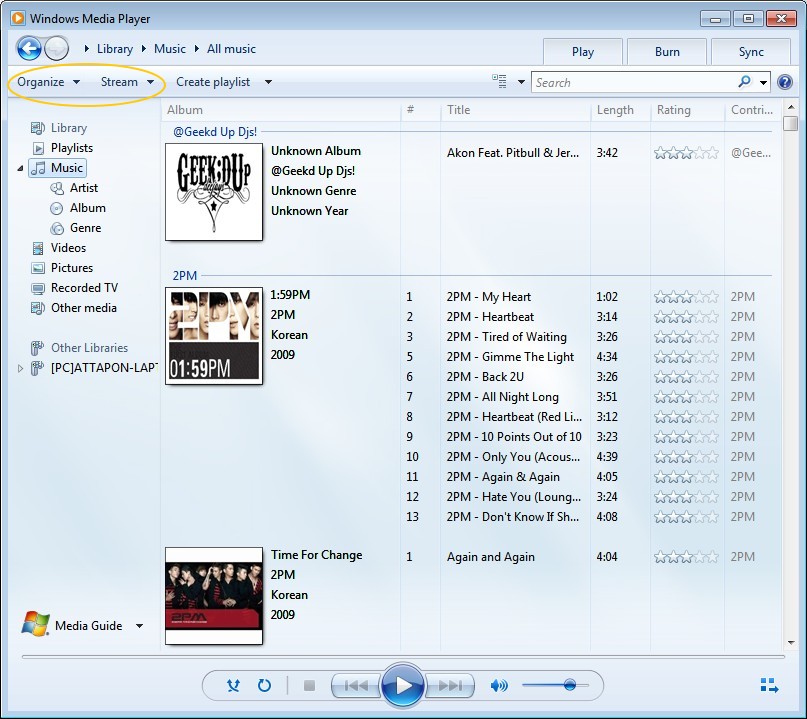Toggle shuffle mode
The width and height of the screenshot is (807, 719).
click(x=233, y=686)
